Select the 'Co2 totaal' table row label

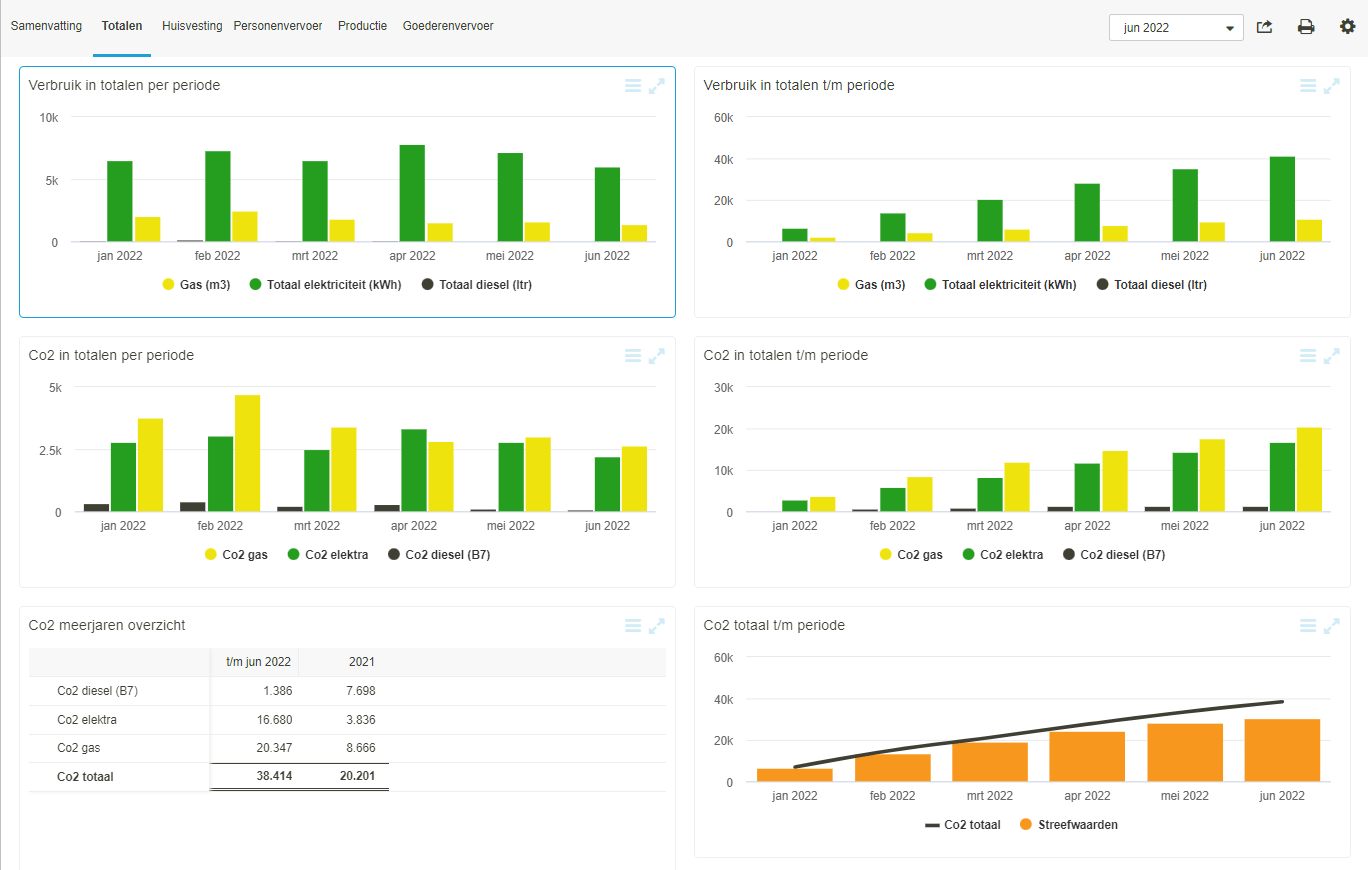click(x=85, y=776)
